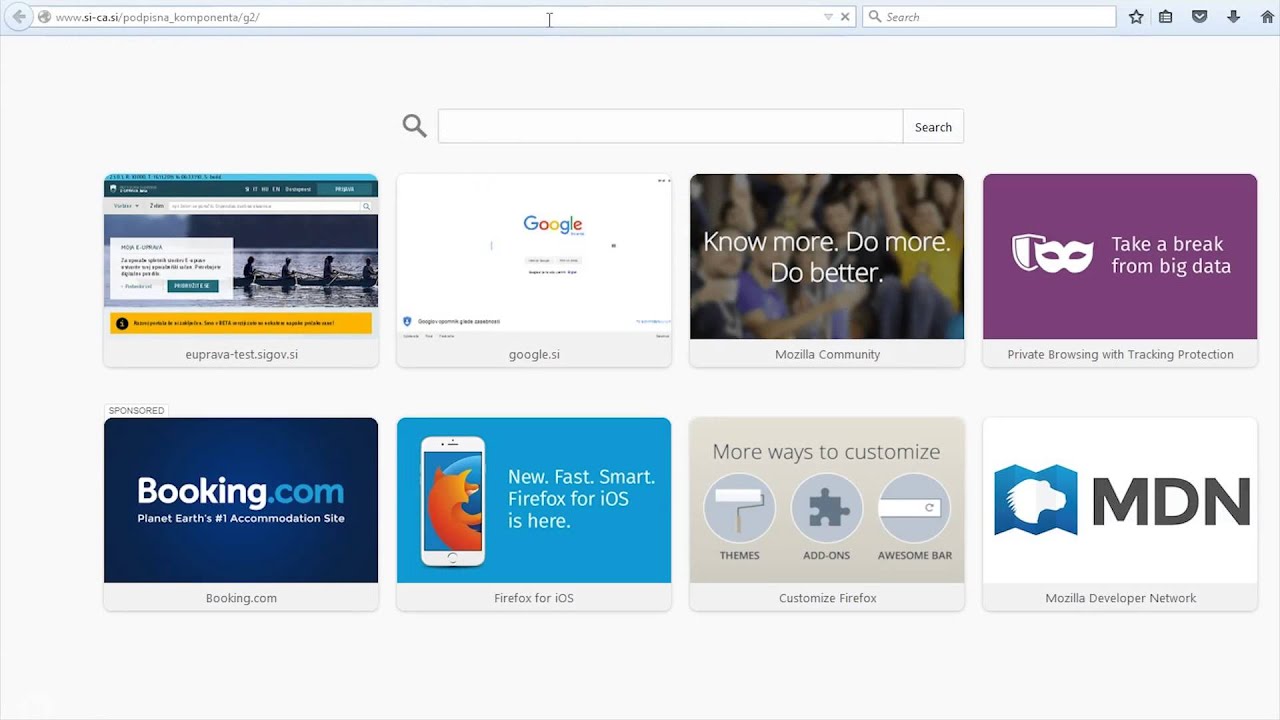The width and height of the screenshot is (1280, 720).
Task: Click the THEMES paint roller icon
Action: (x=739, y=508)
